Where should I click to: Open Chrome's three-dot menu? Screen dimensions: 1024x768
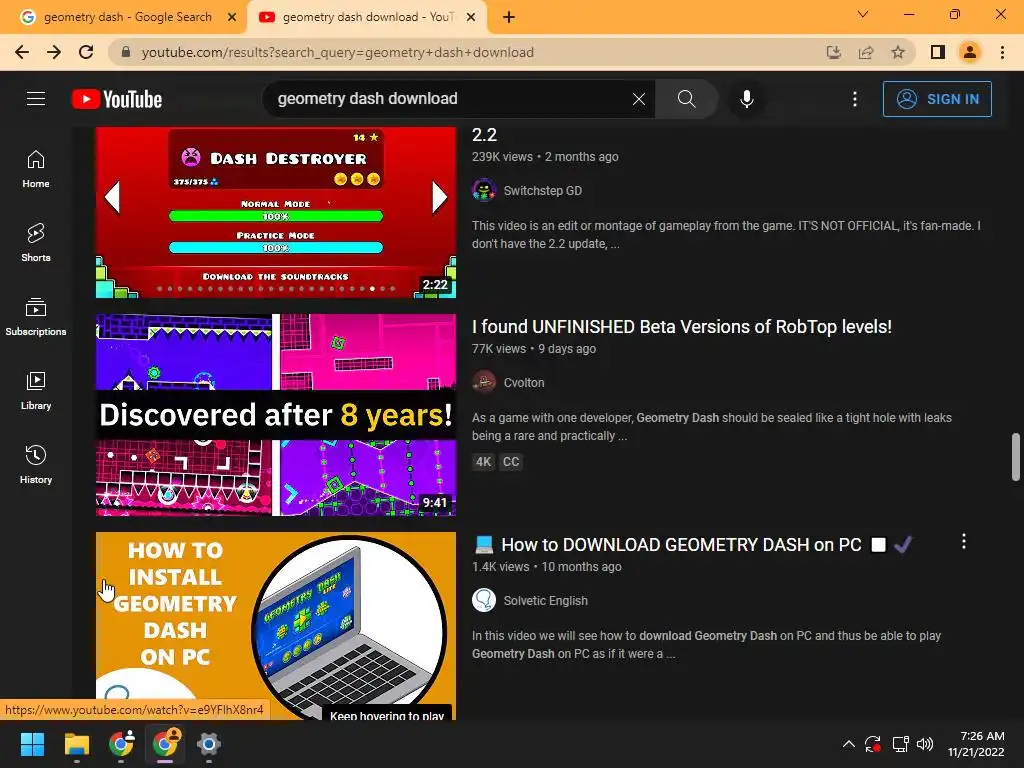(x=1002, y=52)
